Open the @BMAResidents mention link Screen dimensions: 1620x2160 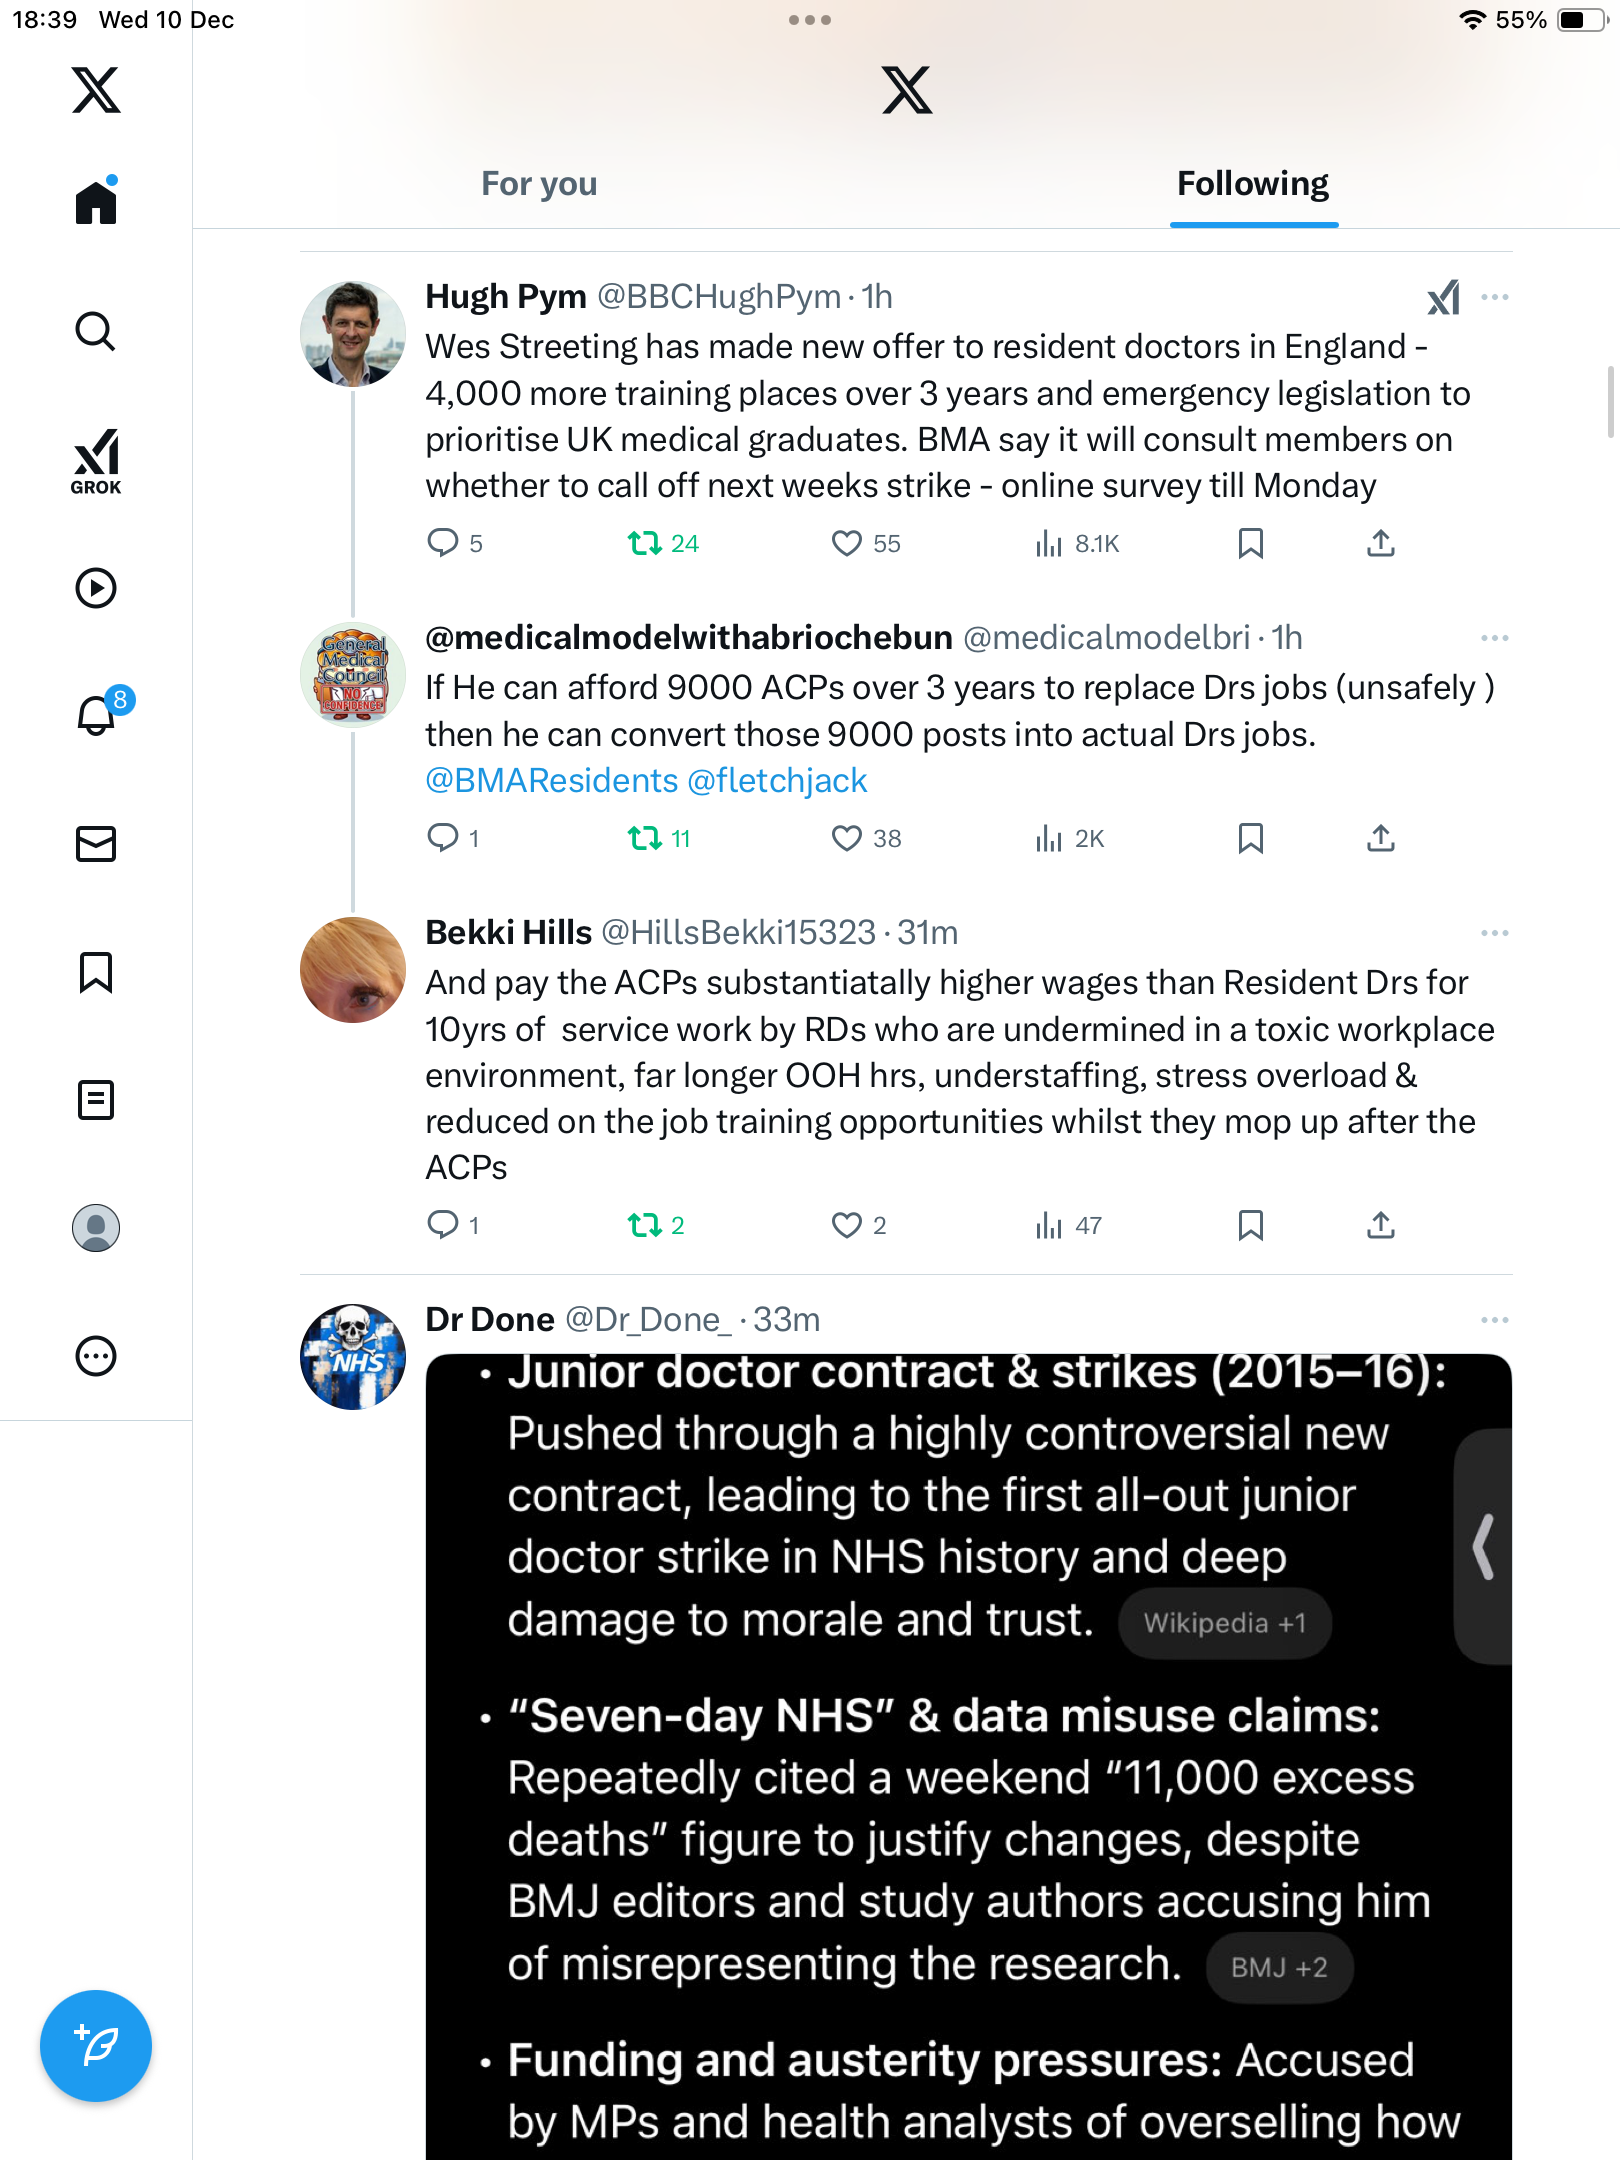point(552,780)
